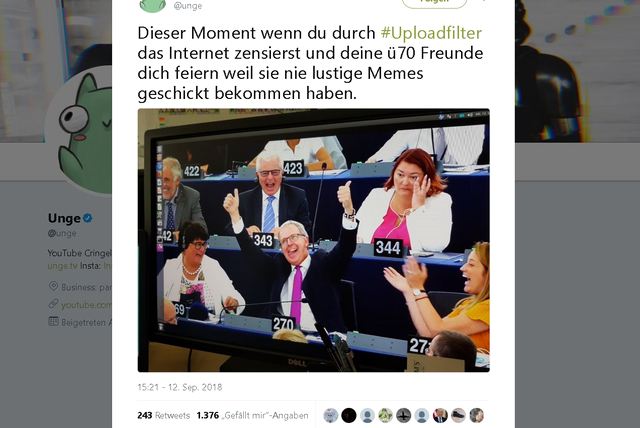Open the #Uploadfilter hashtag
The image size is (640, 428).
coord(431,33)
